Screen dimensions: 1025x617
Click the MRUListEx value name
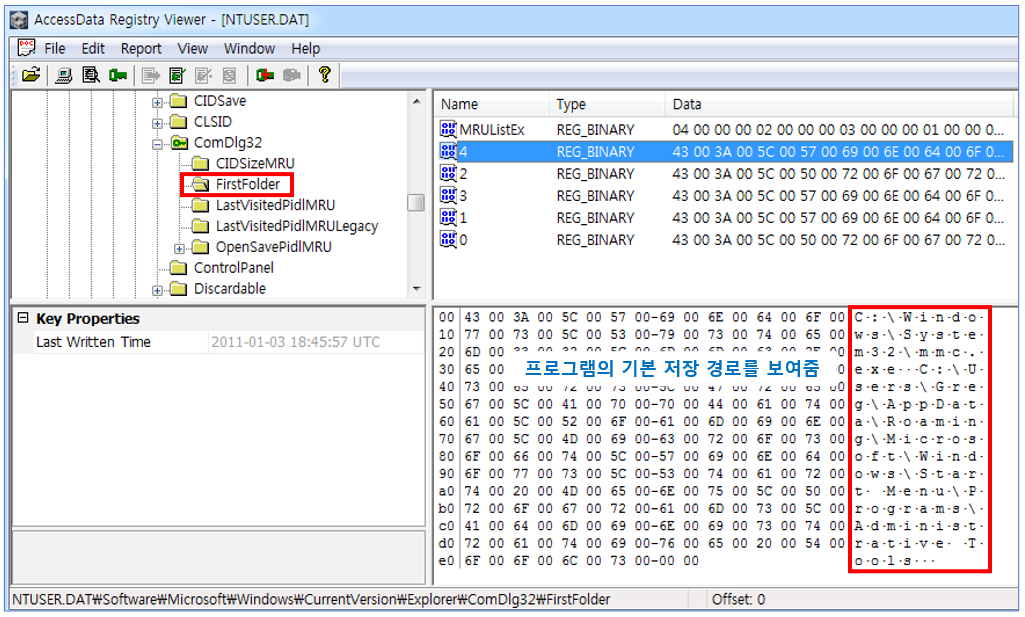[492, 129]
